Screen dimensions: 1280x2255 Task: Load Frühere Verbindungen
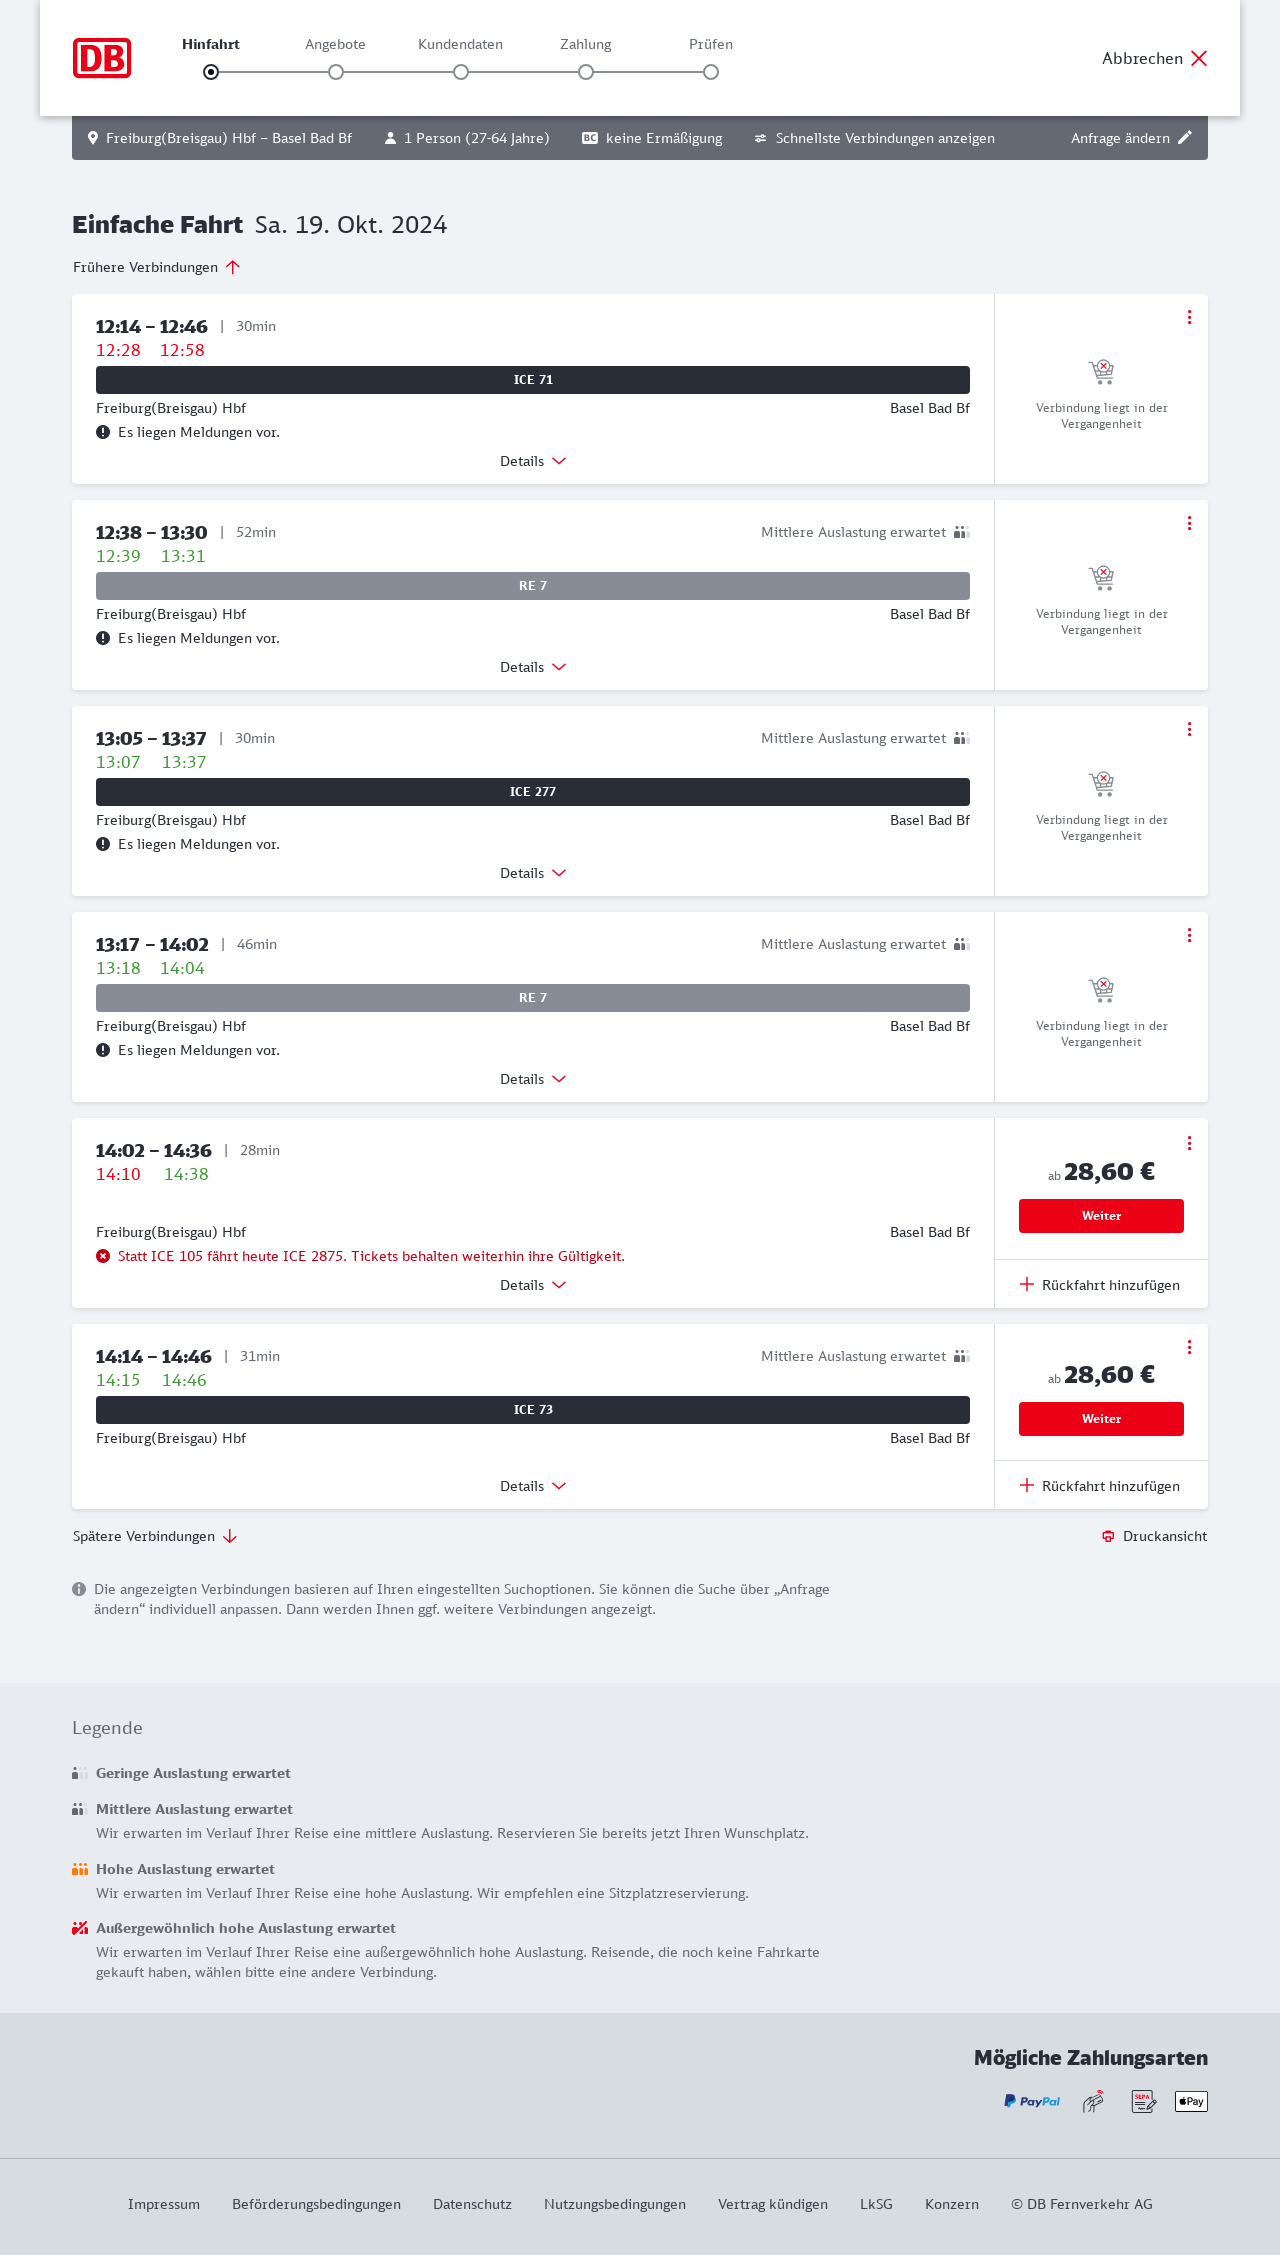(157, 267)
